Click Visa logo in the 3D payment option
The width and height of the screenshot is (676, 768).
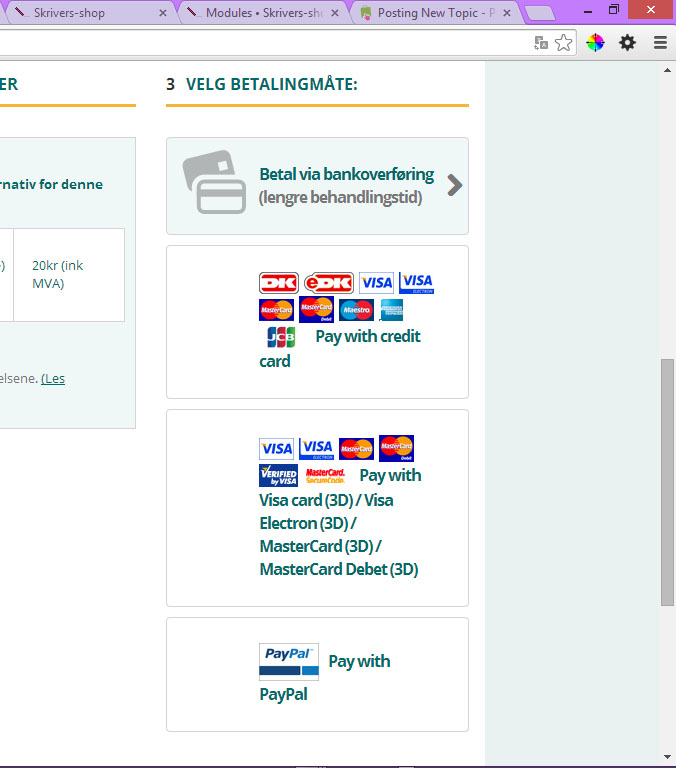[276, 449]
